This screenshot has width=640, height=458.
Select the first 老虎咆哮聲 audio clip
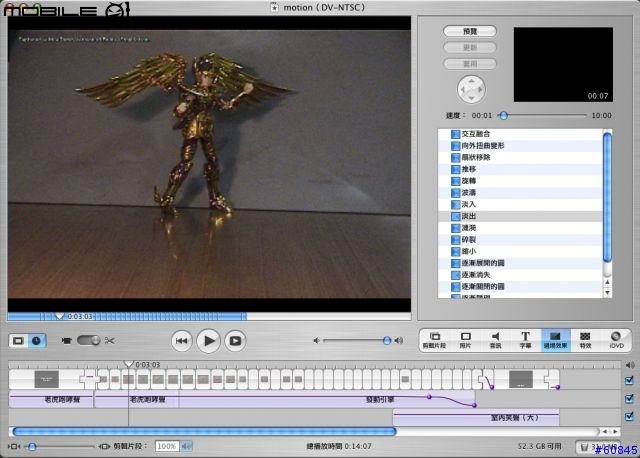51,400
